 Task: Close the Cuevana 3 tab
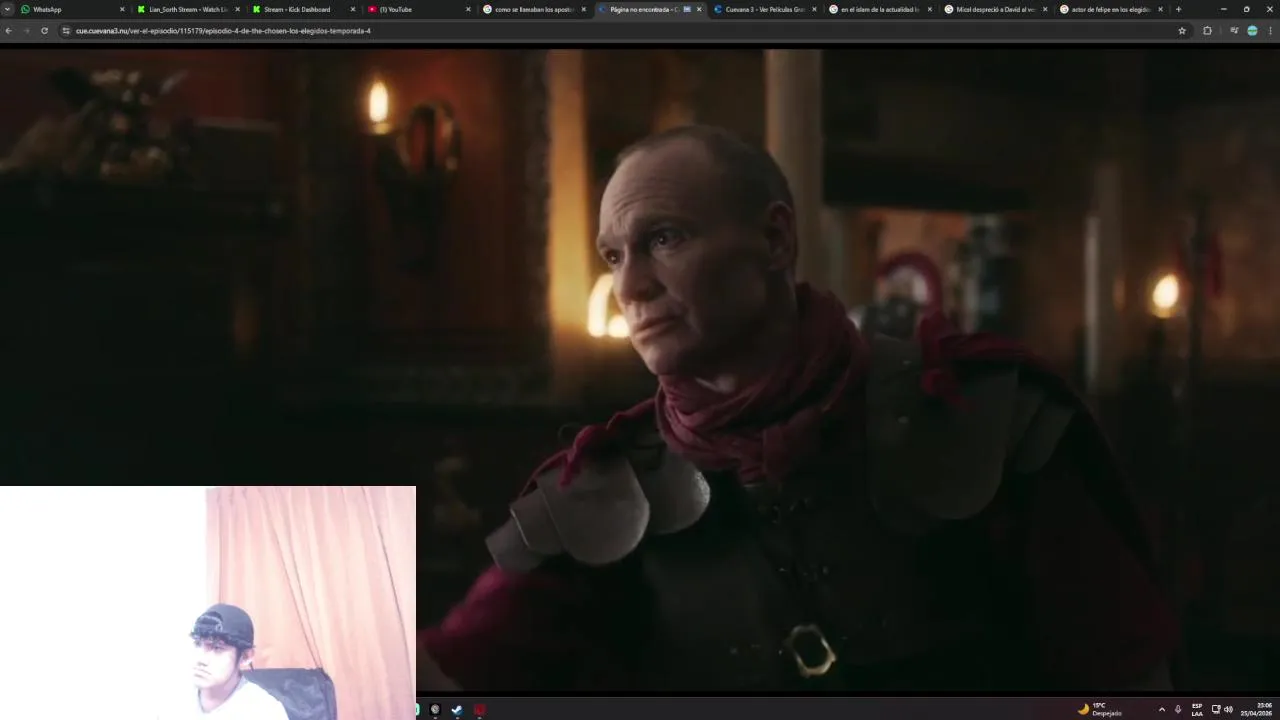(814, 9)
